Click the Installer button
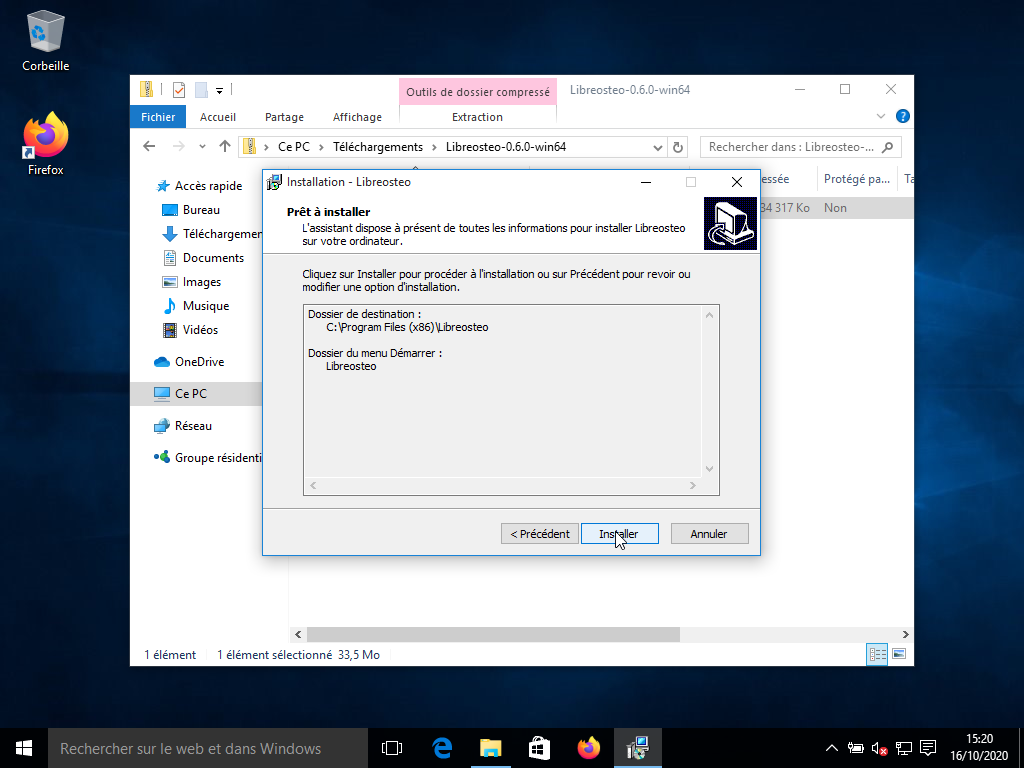1024x768 pixels. [619, 534]
